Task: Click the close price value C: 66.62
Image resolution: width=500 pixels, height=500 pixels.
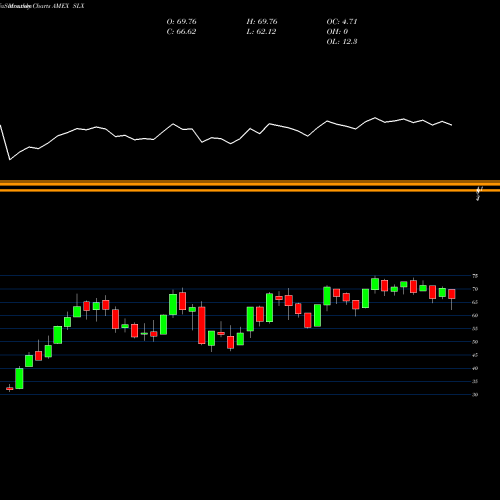Action: point(181,32)
